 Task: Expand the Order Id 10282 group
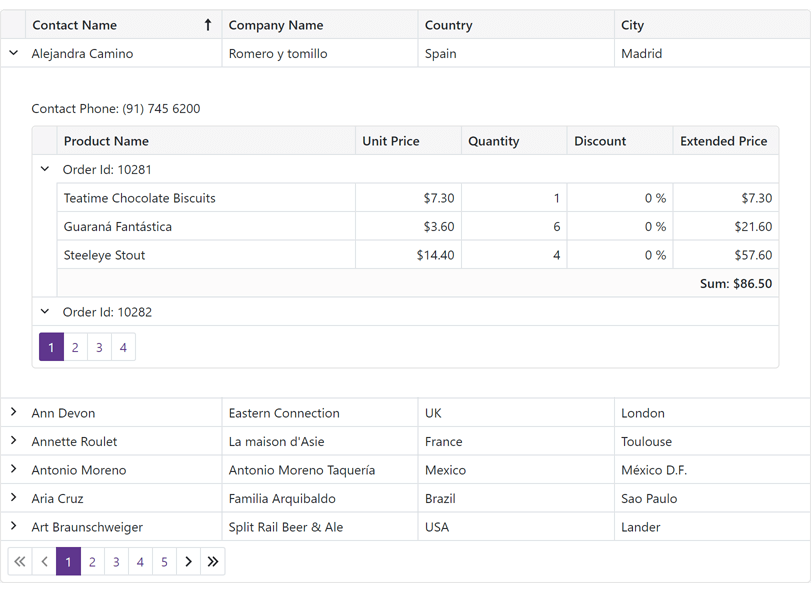pyautogui.click(x=44, y=311)
